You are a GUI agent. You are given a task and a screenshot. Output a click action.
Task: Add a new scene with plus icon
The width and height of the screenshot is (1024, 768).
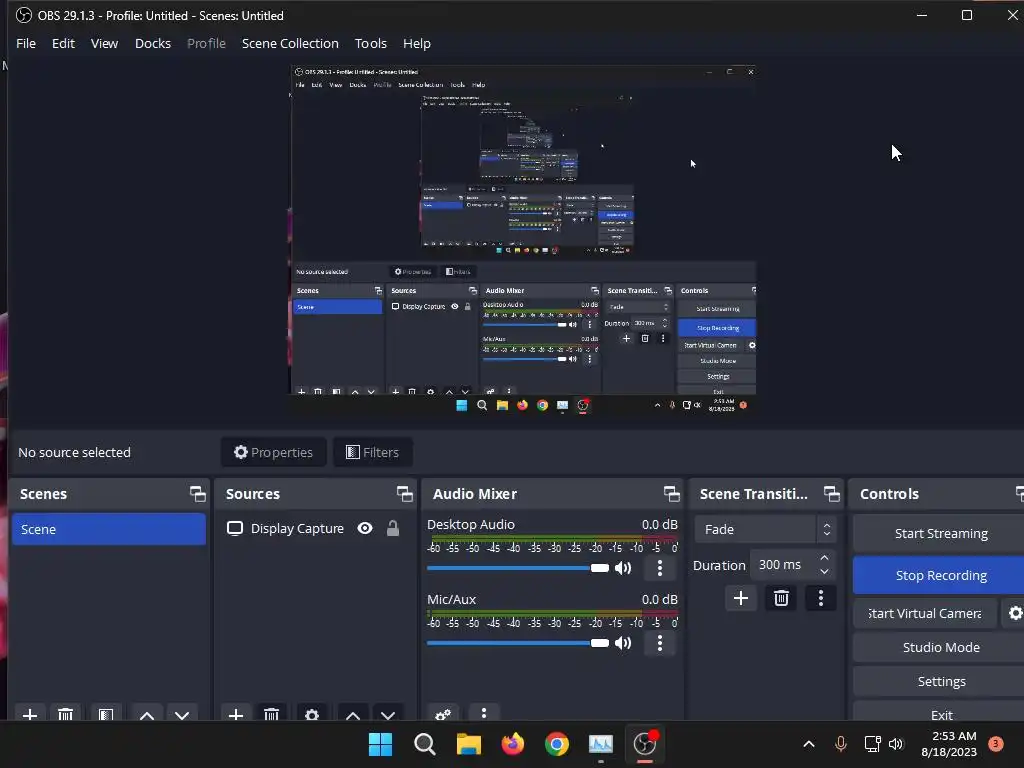pyautogui.click(x=29, y=714)
